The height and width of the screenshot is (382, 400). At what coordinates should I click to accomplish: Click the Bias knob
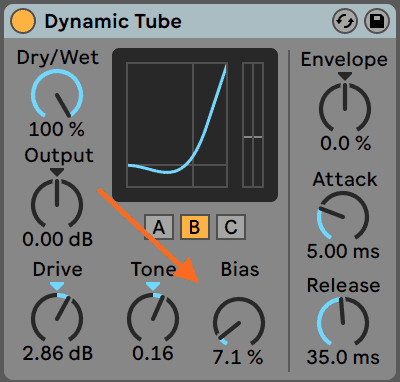239,322
